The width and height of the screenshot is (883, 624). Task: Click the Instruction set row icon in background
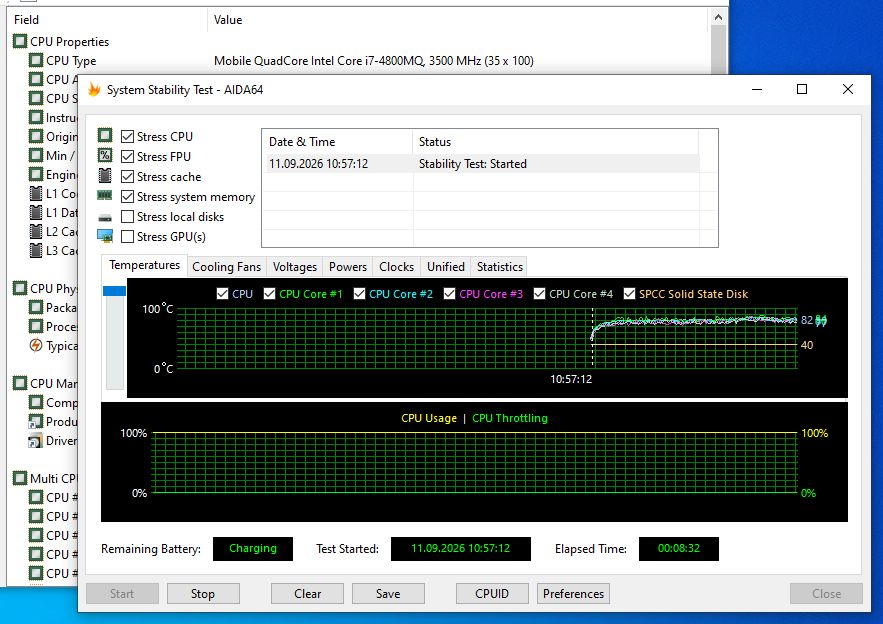point(36,118)
